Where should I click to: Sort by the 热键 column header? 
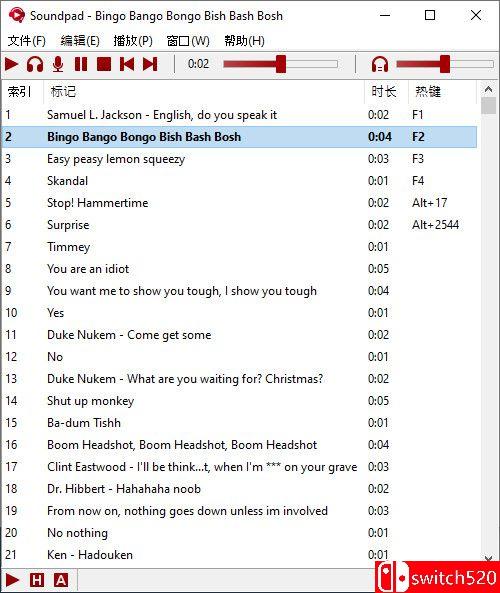pos(442,92)
